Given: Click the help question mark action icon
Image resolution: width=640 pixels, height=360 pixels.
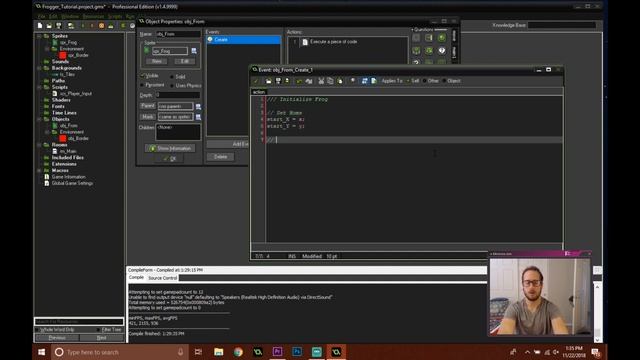Looking at the screenshot, I should point(442,51).
